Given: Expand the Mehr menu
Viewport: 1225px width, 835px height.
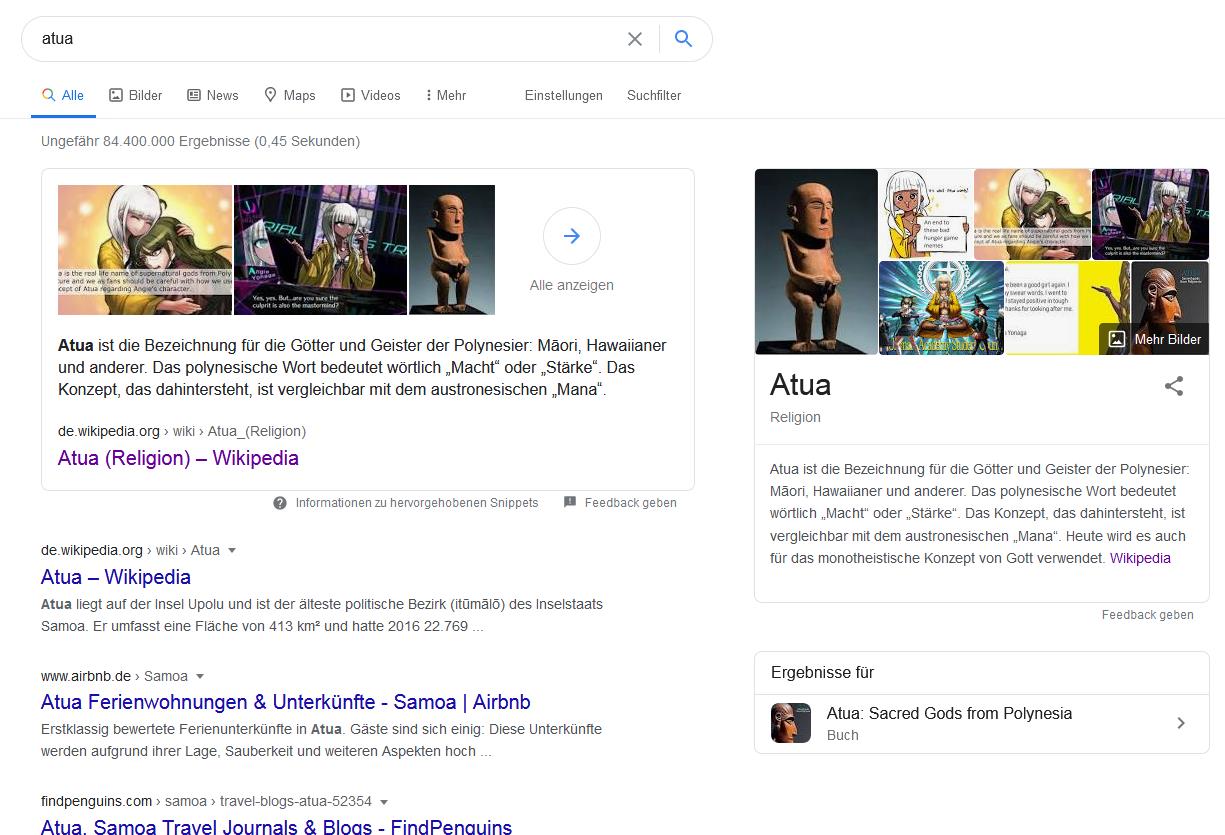Looking at the screenshot, I should 445,95.
